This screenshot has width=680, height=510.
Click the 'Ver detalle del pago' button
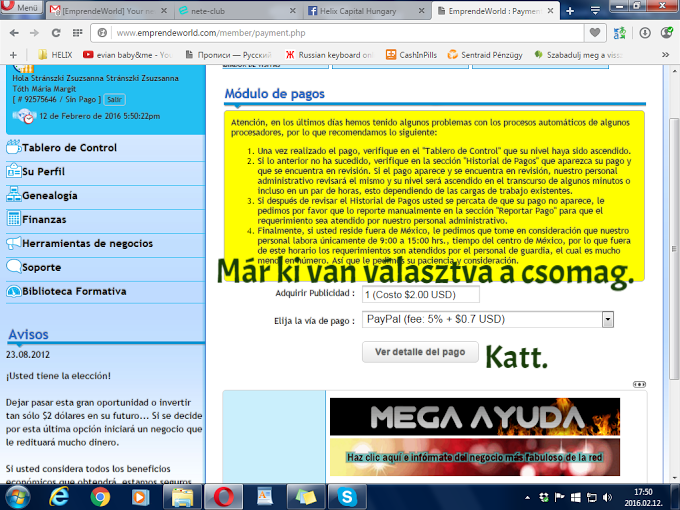click(x=419, y=352)
